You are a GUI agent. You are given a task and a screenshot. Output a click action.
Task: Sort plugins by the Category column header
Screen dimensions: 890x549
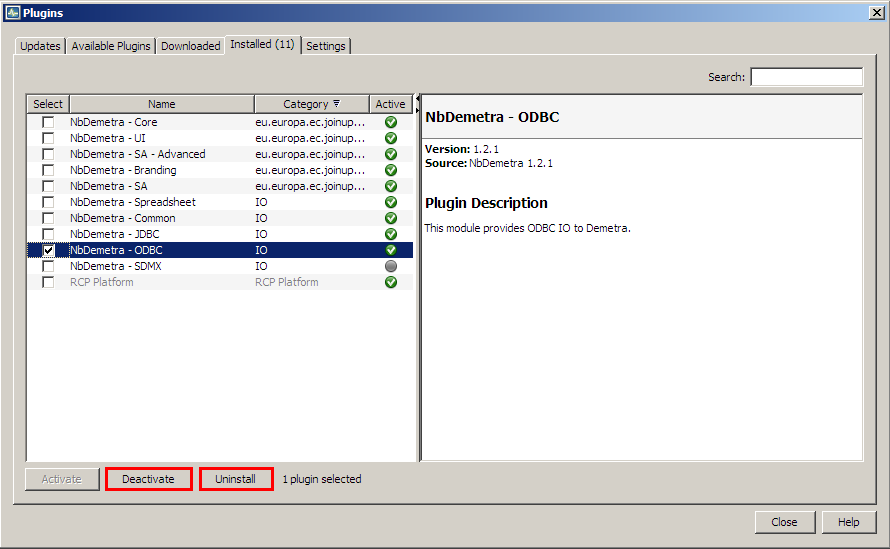tap(311, 104)
